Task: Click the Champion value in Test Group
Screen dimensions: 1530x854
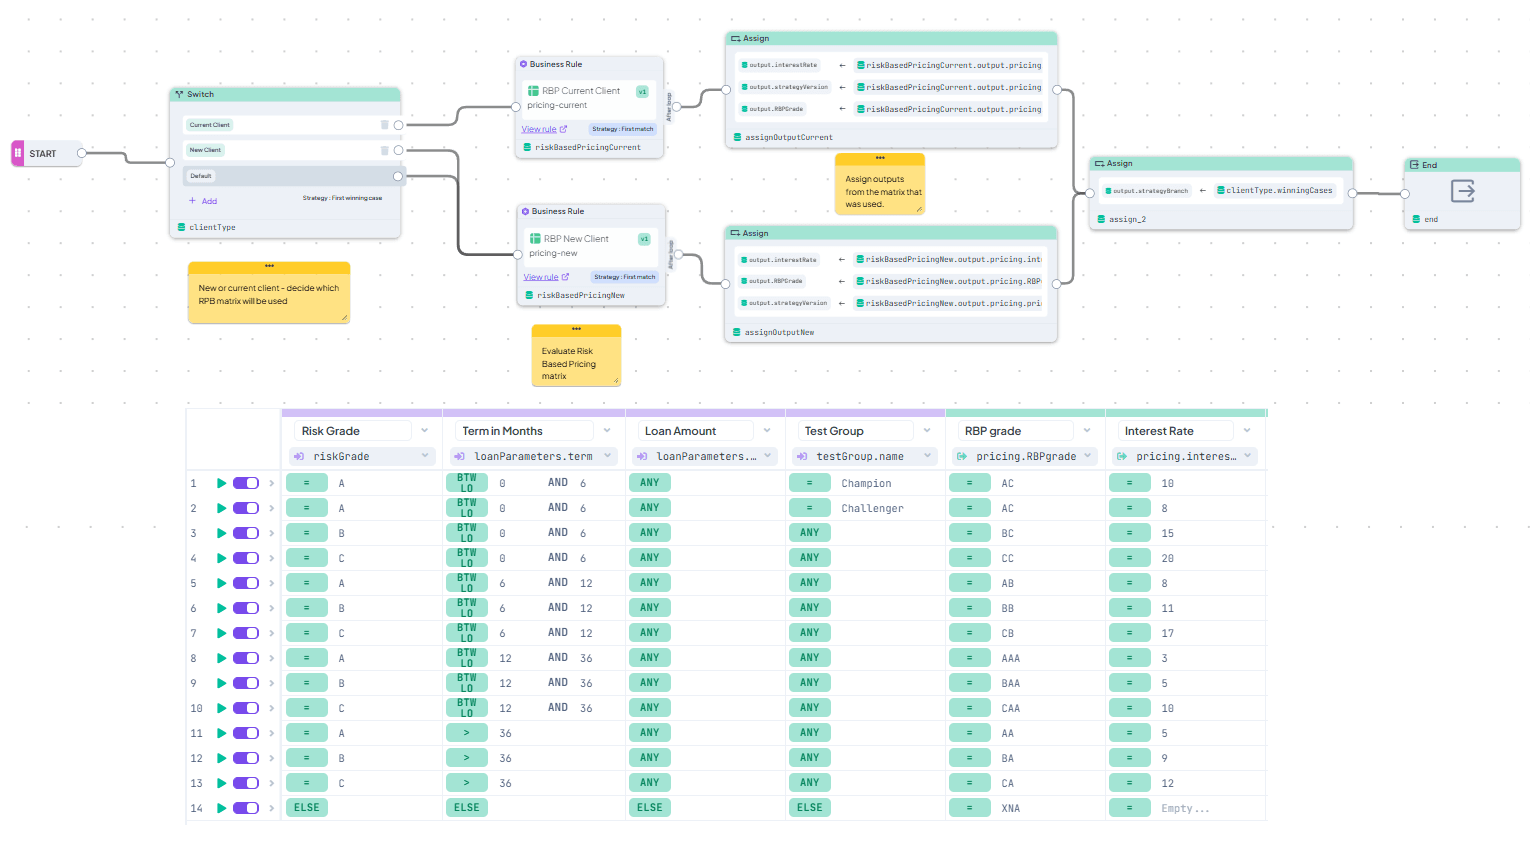Action: pyautogui.click(x=866, y=483)
